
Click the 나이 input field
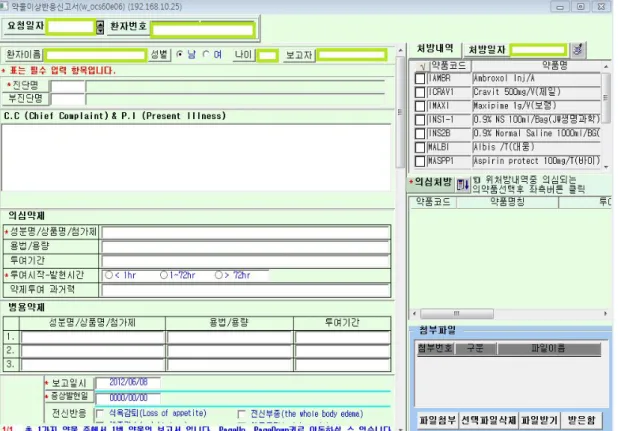click(267, 55)
